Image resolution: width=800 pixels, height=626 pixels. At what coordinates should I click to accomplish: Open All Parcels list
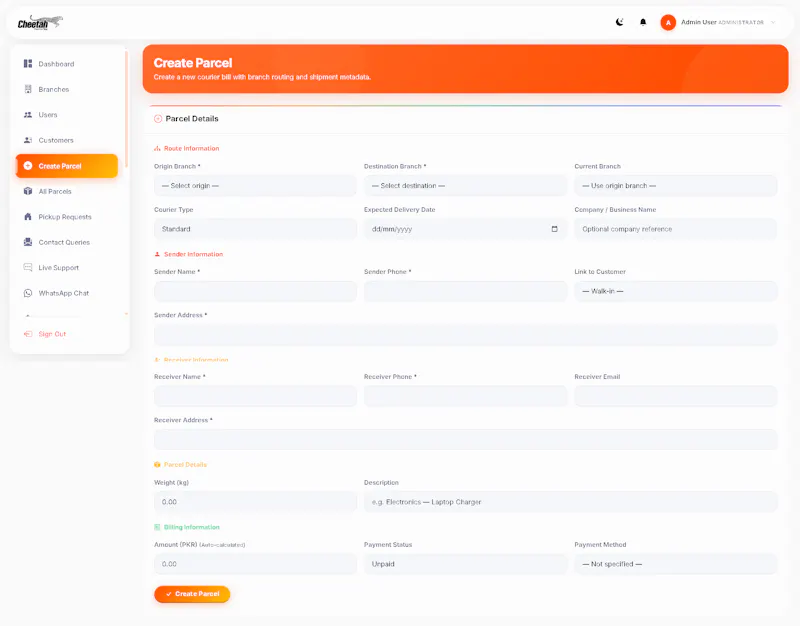click(67, 191)
